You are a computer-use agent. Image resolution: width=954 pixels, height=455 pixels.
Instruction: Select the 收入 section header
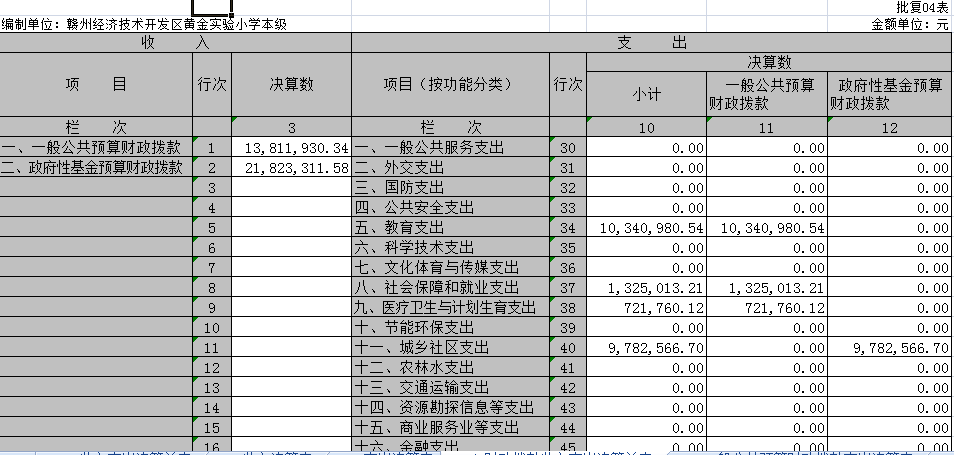point(175,43)
